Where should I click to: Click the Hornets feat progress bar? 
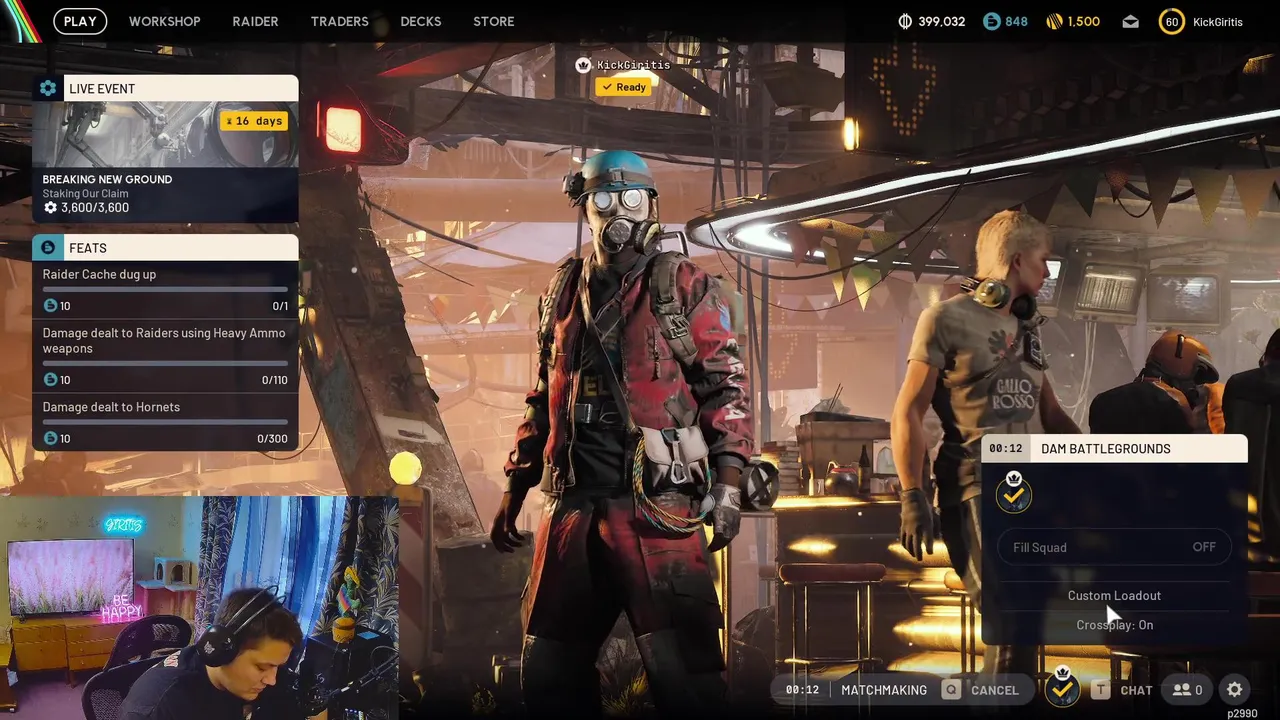click(165, 423)
